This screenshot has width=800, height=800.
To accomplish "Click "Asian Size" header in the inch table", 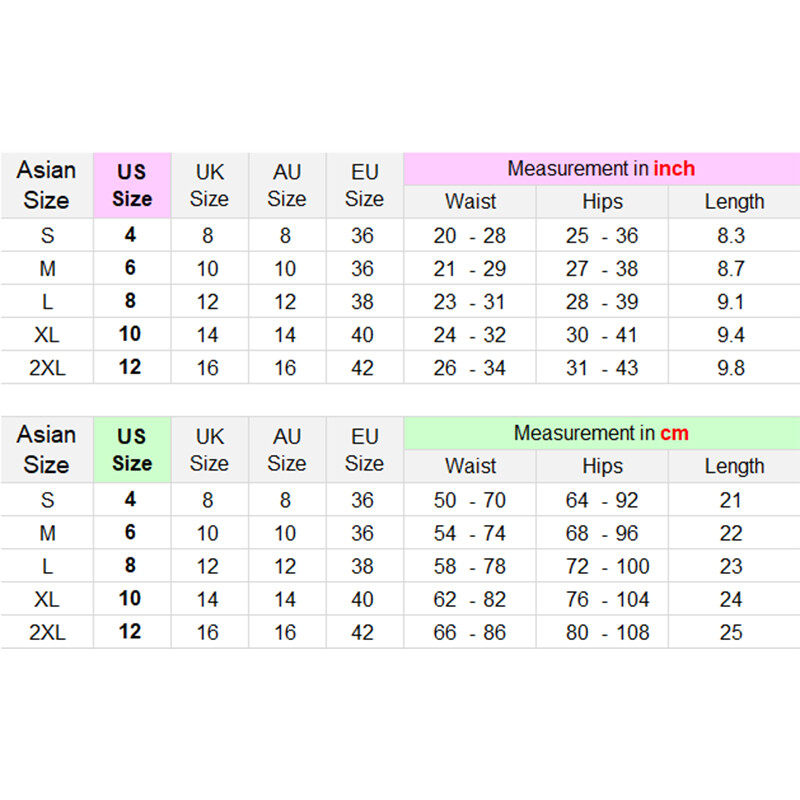I will click(47, 185).
